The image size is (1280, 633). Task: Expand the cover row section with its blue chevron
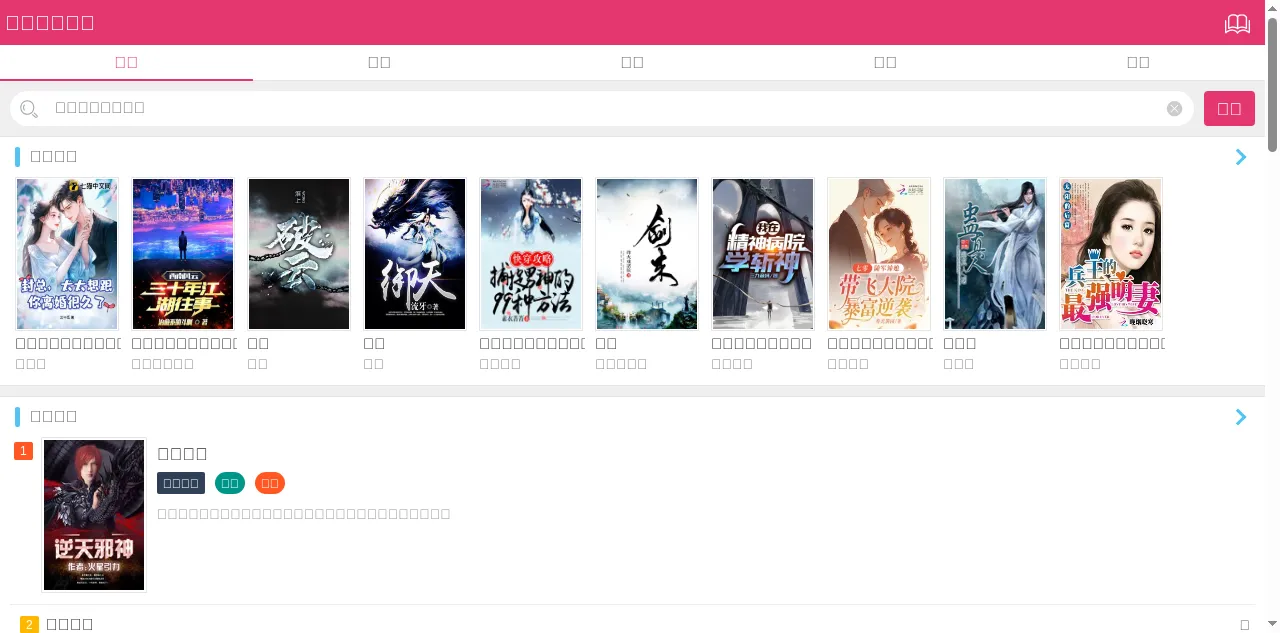(x=1241, y=157)
